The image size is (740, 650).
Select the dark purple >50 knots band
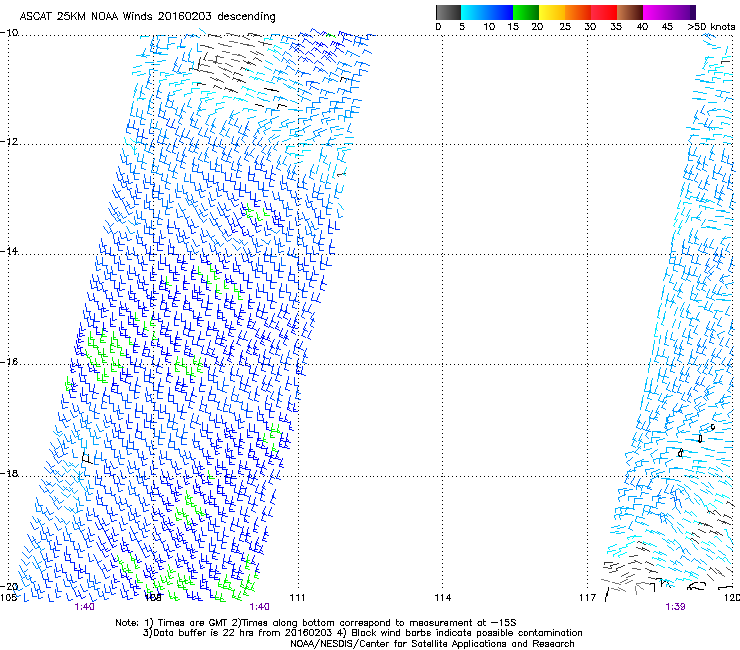tap(693, 12)
